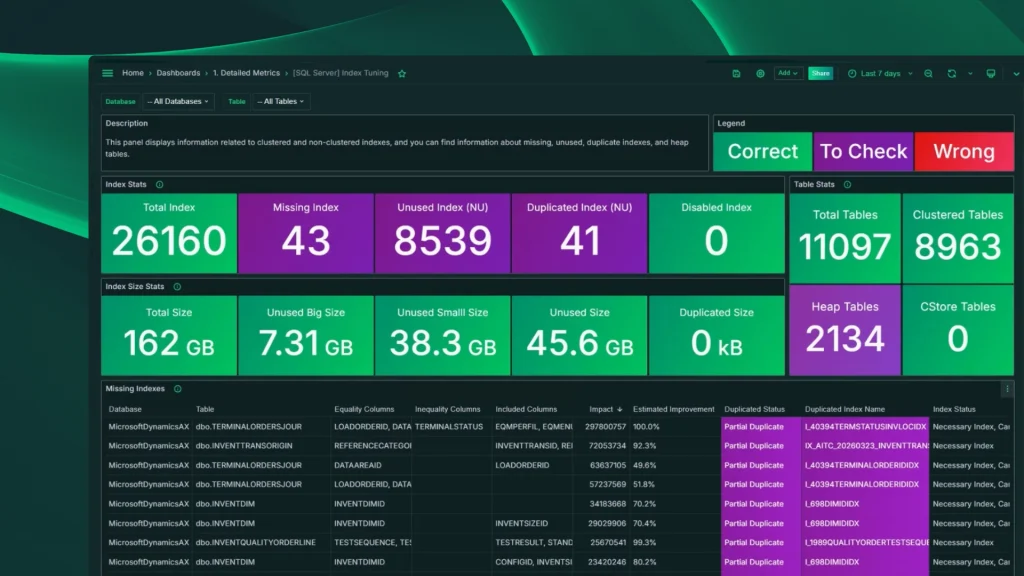The width and height of the screenshot is (1024, 576).
Task: Sort by the Table column header
Action: [x=205, y=409]
